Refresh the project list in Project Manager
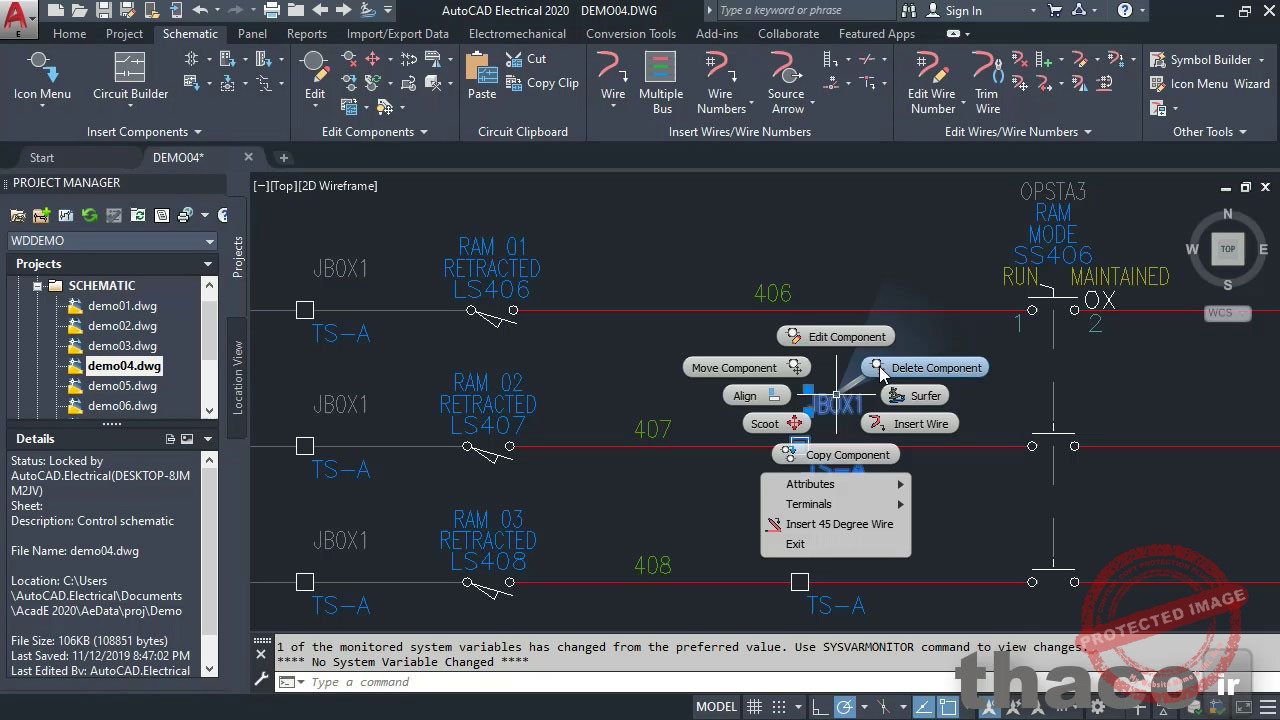 point(89,216)
